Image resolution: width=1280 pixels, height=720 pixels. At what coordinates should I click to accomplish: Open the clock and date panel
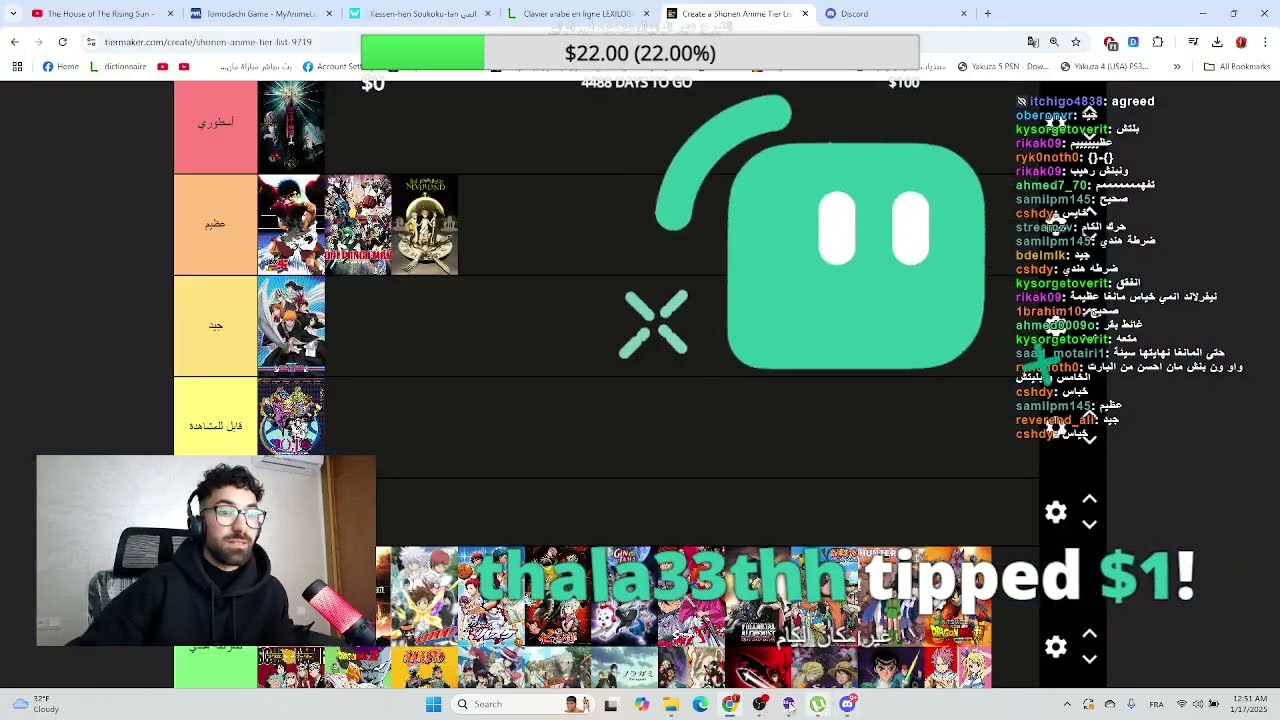1249,704
